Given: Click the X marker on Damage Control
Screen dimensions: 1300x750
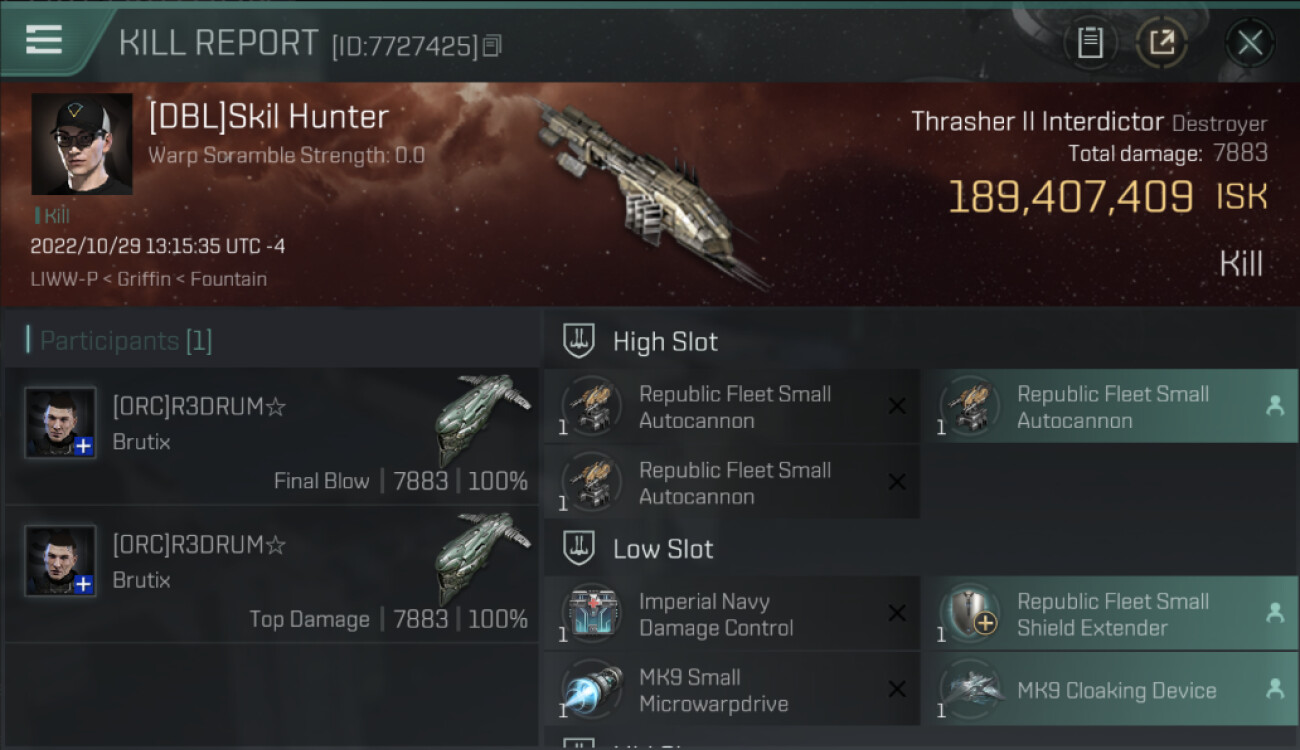Looking at the screenshot, I should tap(897, 613).
